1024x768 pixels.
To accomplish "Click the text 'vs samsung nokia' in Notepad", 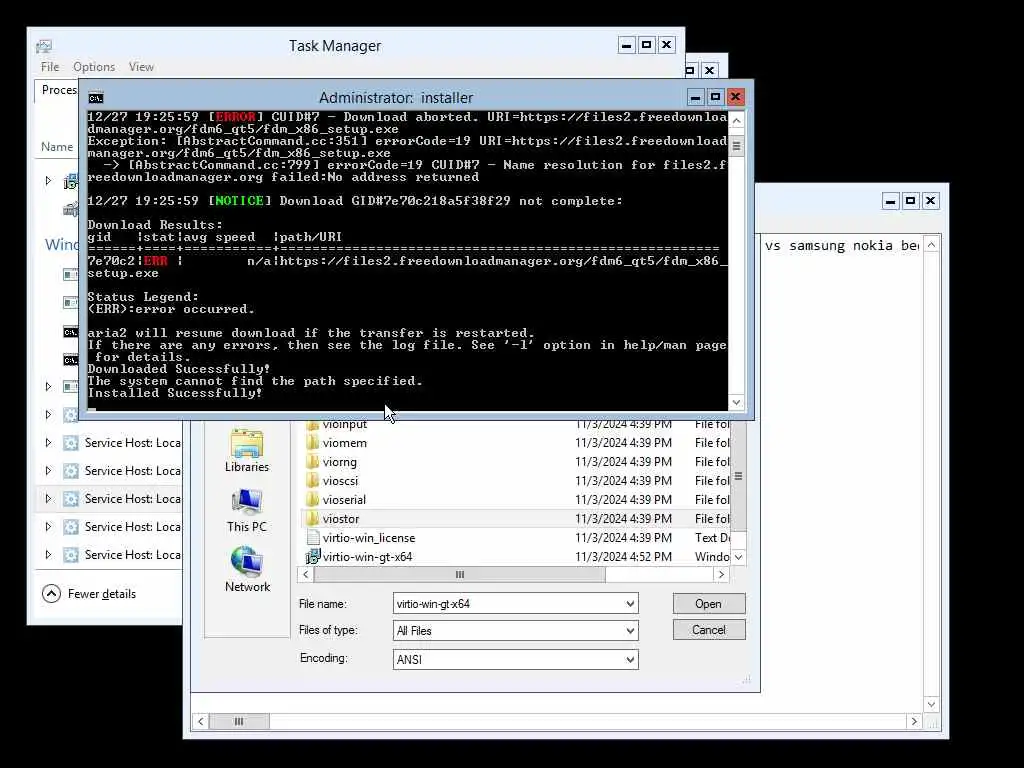I will pyautogui.click(x=829, y=246).
